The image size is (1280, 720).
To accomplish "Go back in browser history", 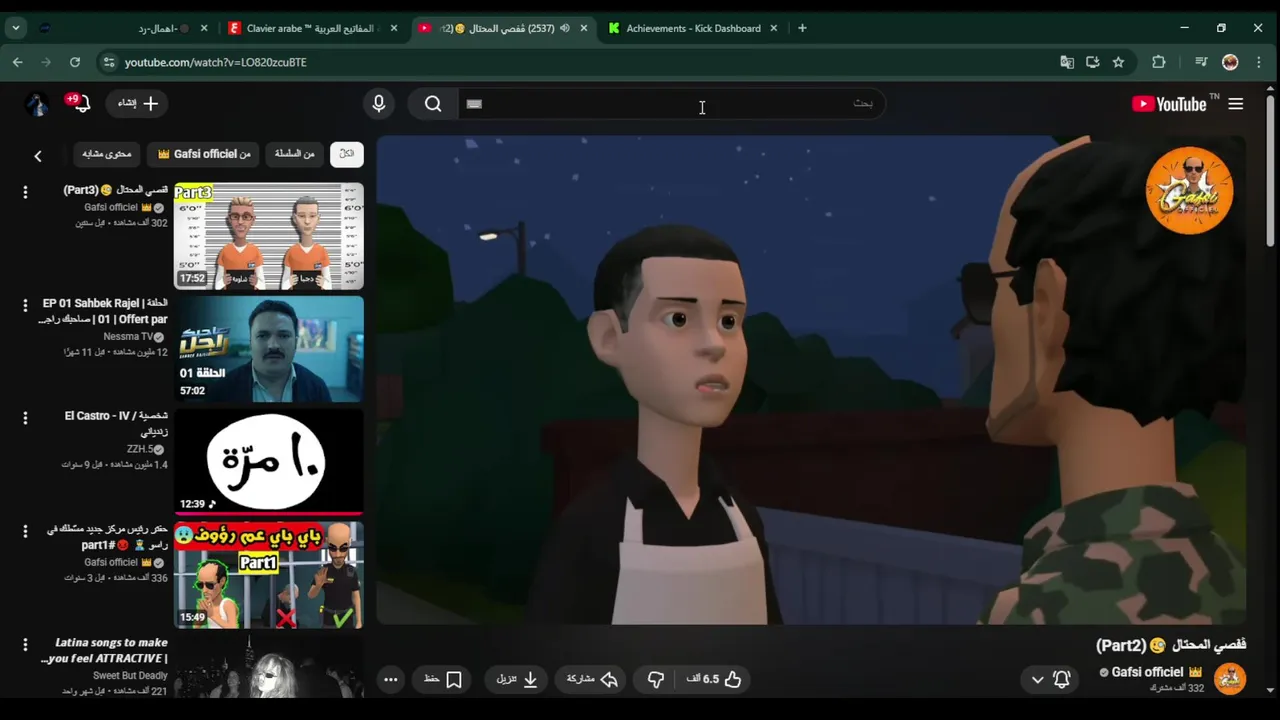I will coord(18,62).
